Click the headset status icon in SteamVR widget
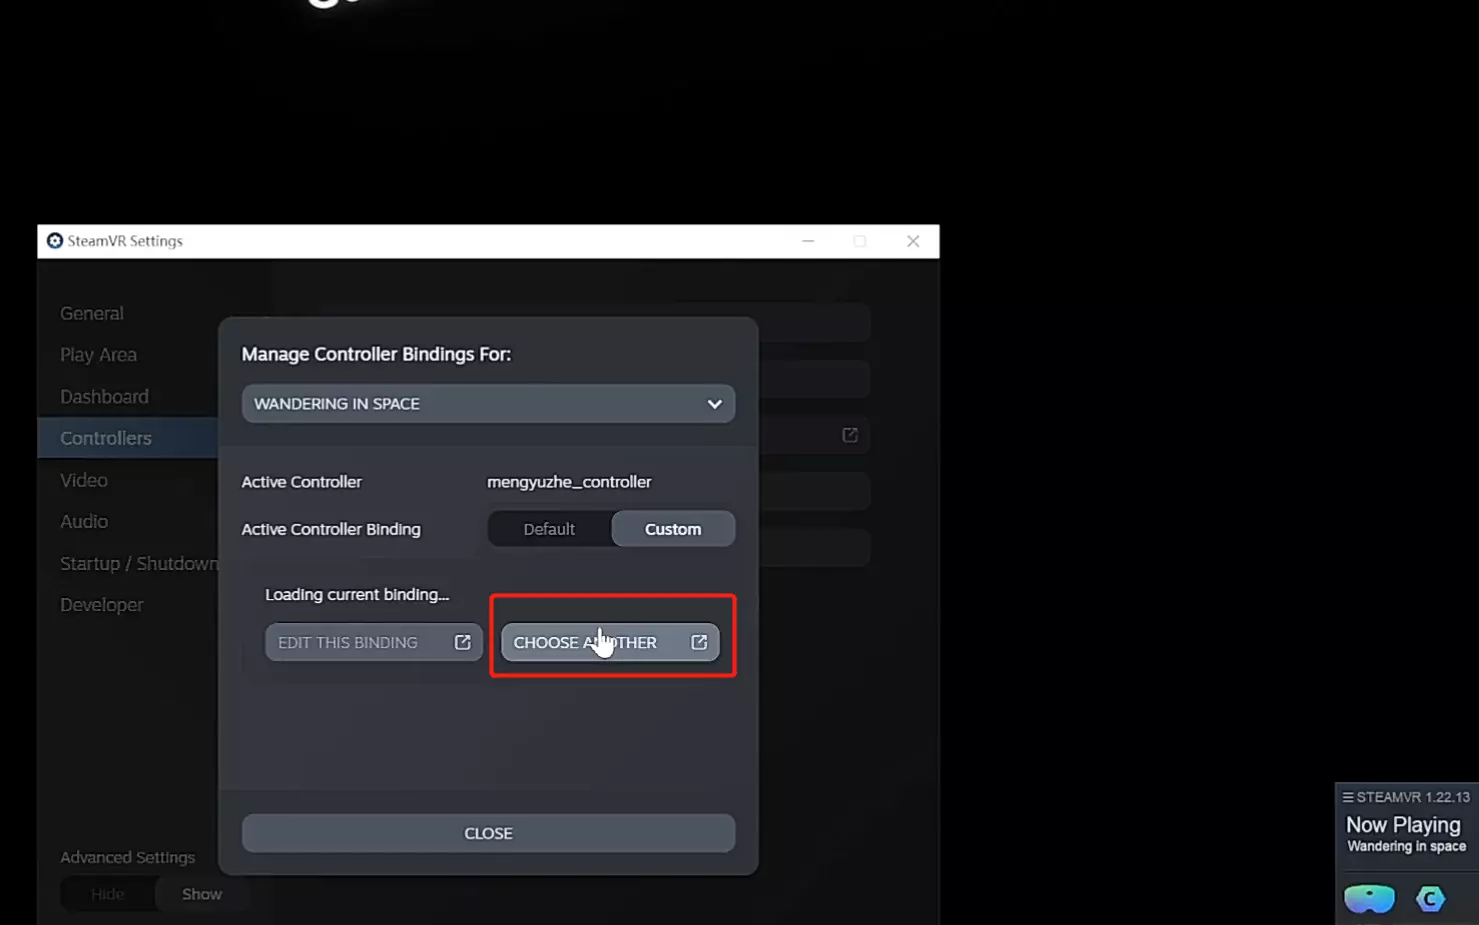 [1369, 898]
